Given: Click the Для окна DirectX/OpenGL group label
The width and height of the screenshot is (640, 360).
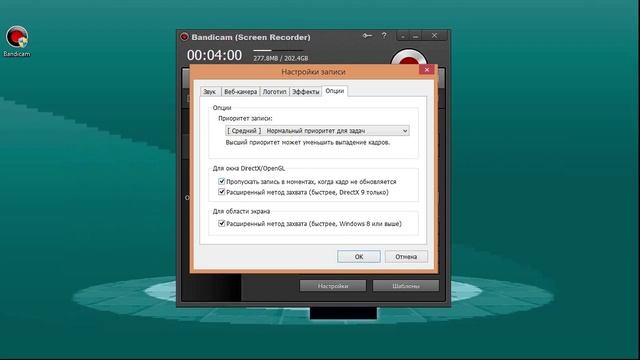Looking at the screenshot, I should click(249, 168).
